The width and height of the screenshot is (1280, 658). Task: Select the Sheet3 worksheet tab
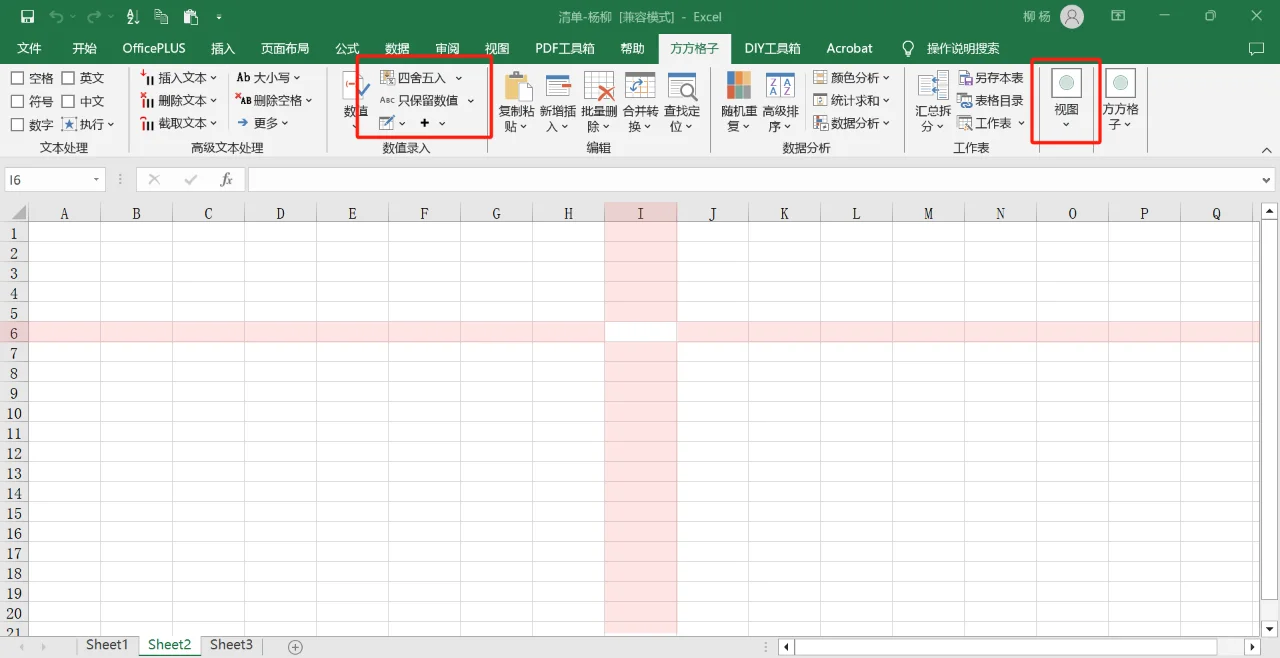pos(231,645)
